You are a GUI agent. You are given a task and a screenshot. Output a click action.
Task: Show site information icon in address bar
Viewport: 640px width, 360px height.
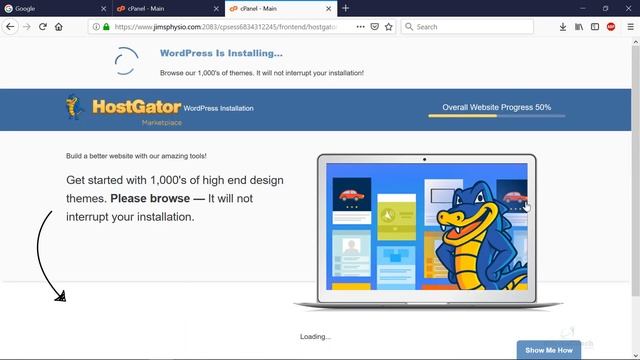click(x=96, y=27)
